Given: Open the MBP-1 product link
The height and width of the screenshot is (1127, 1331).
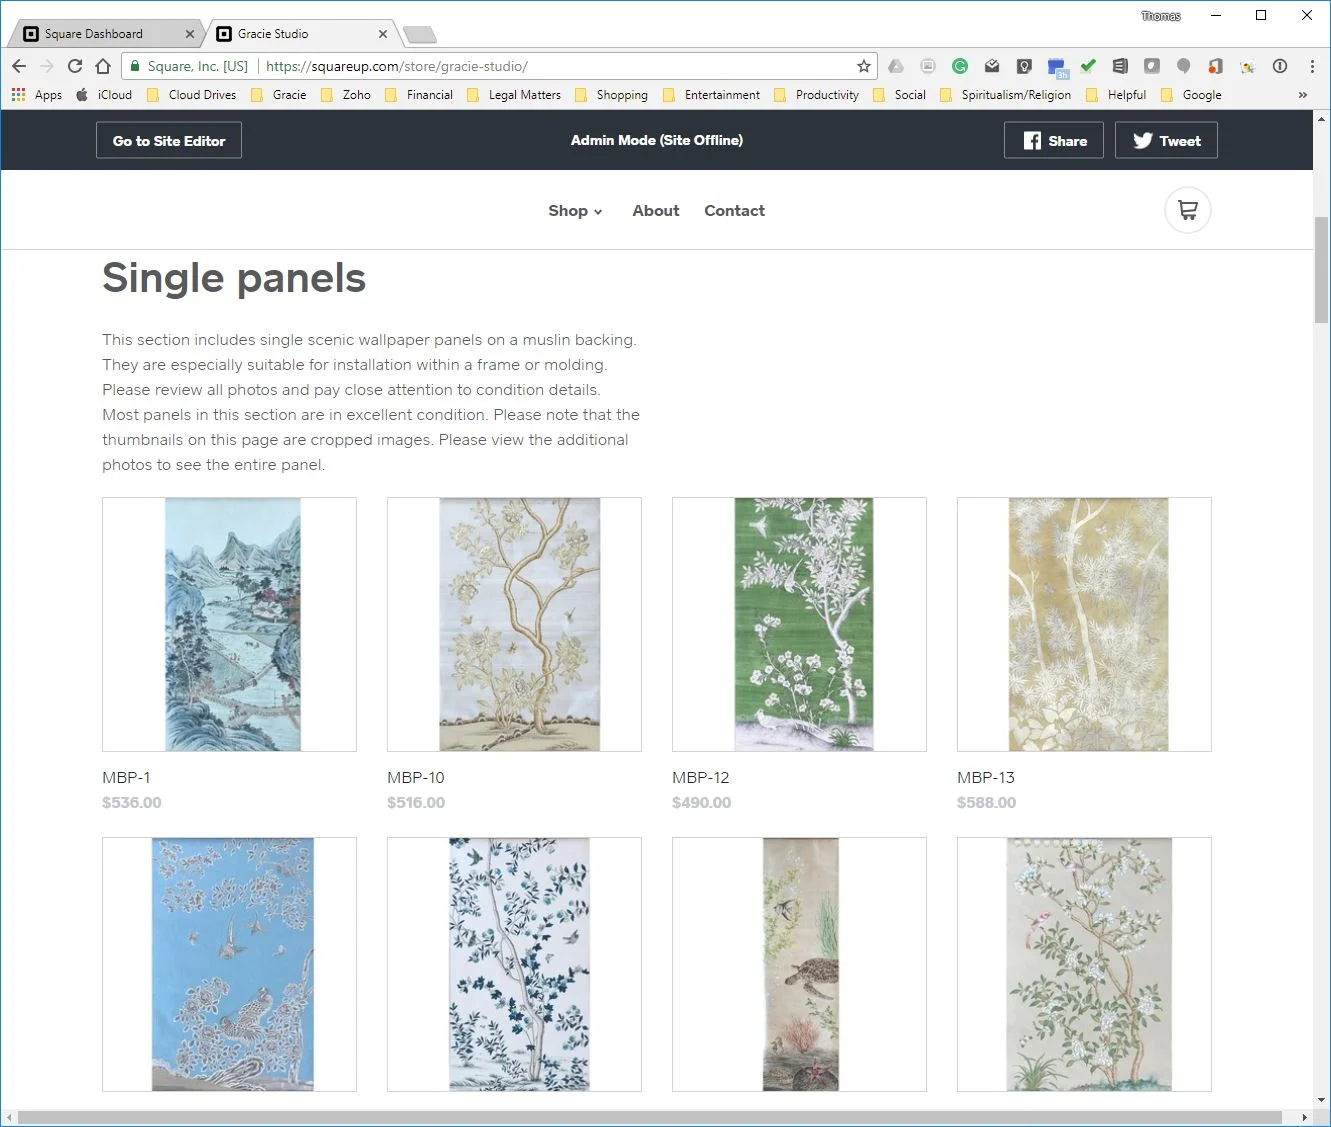Looking at the screenshot, I should point(126,777).
